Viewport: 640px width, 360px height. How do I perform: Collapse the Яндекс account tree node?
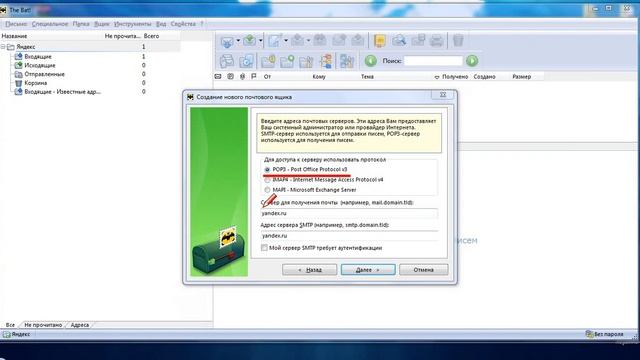coord(3,47)
